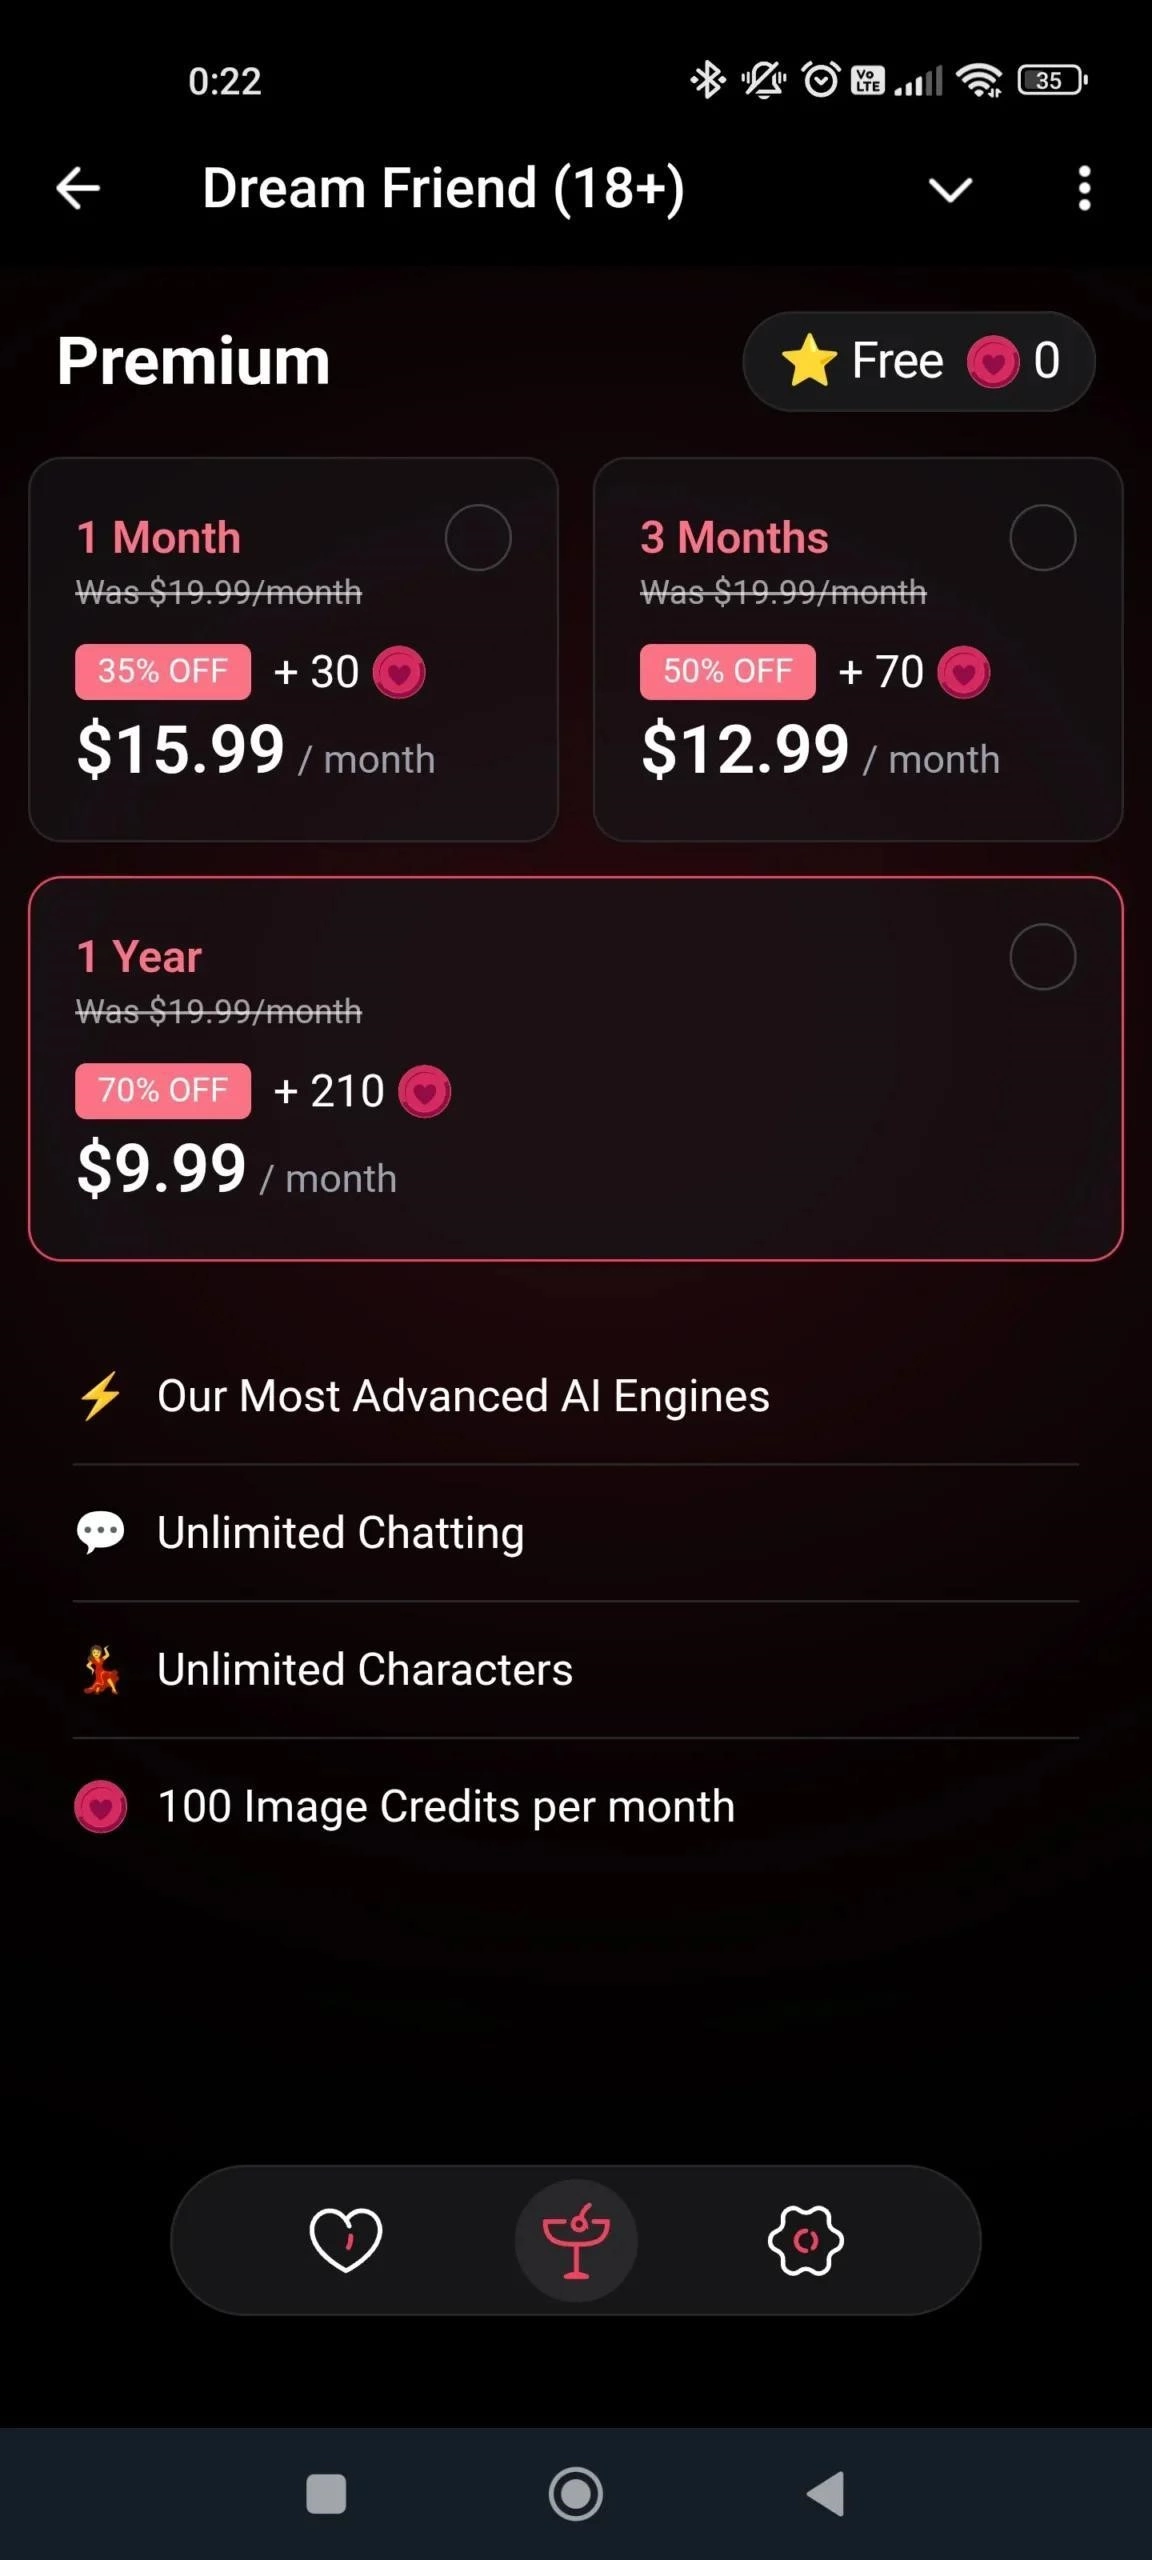
Task: Open the cocktail glass premium tab
Action: [x=576, y=2240]
